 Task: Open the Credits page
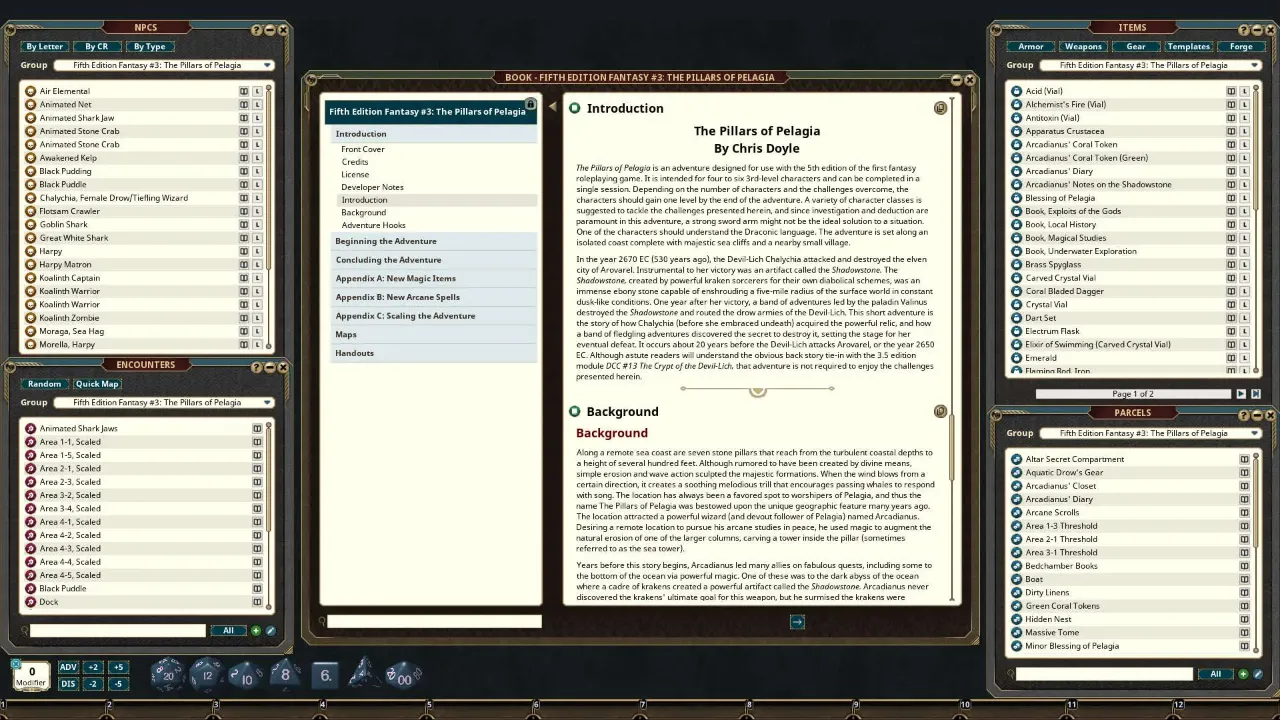(355, 162)
